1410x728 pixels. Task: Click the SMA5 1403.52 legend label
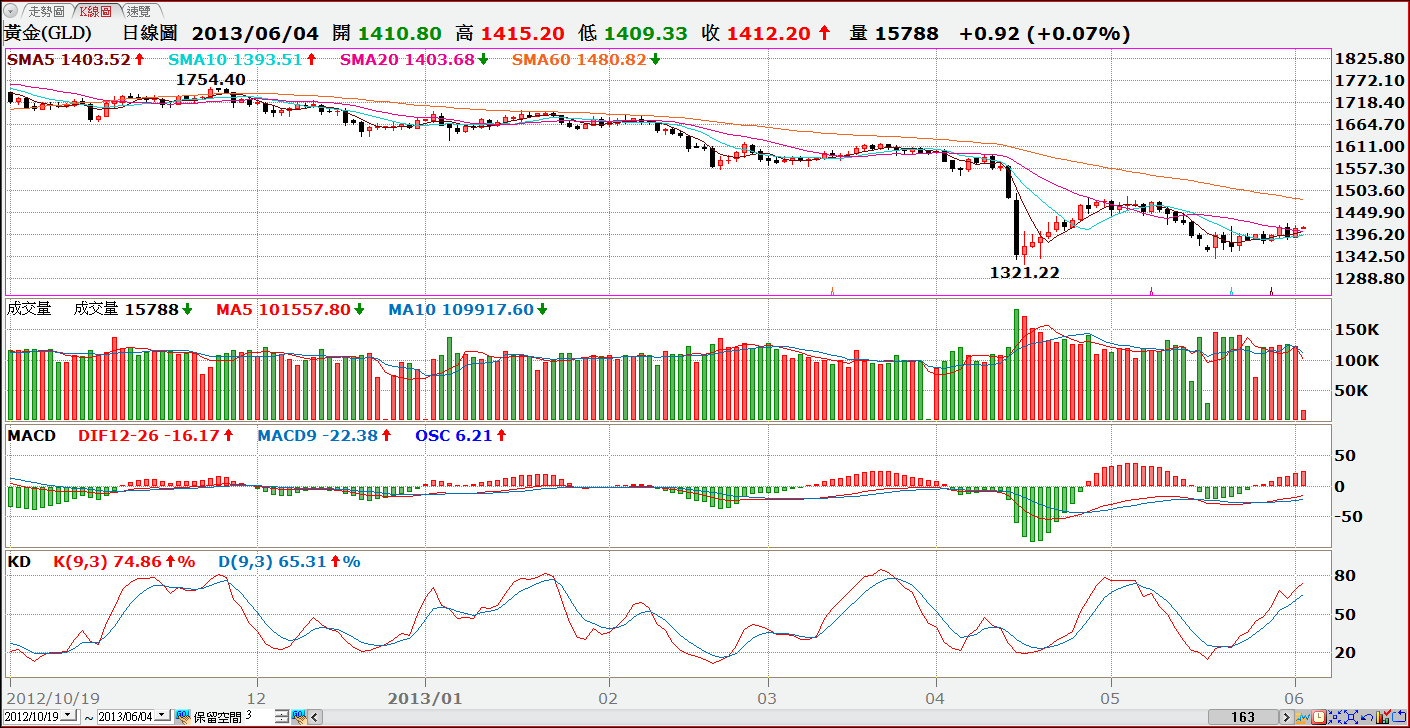pos(76,59)
